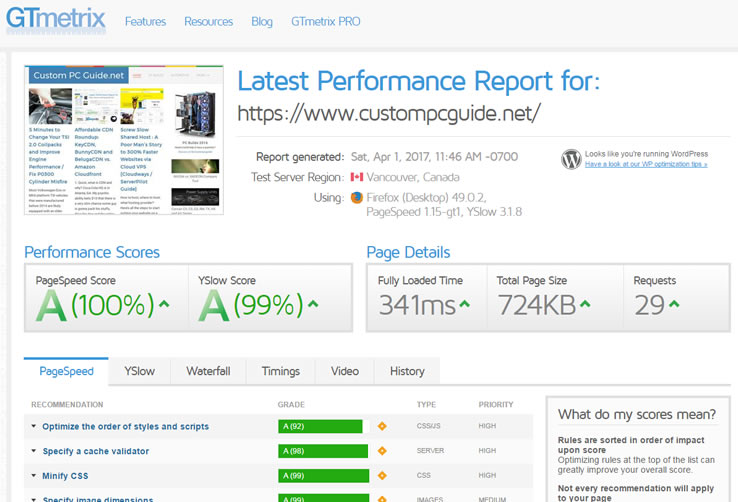Click the 341ms fully loaded time value
The image size is (738, 502).
click(x=417, y=305)
